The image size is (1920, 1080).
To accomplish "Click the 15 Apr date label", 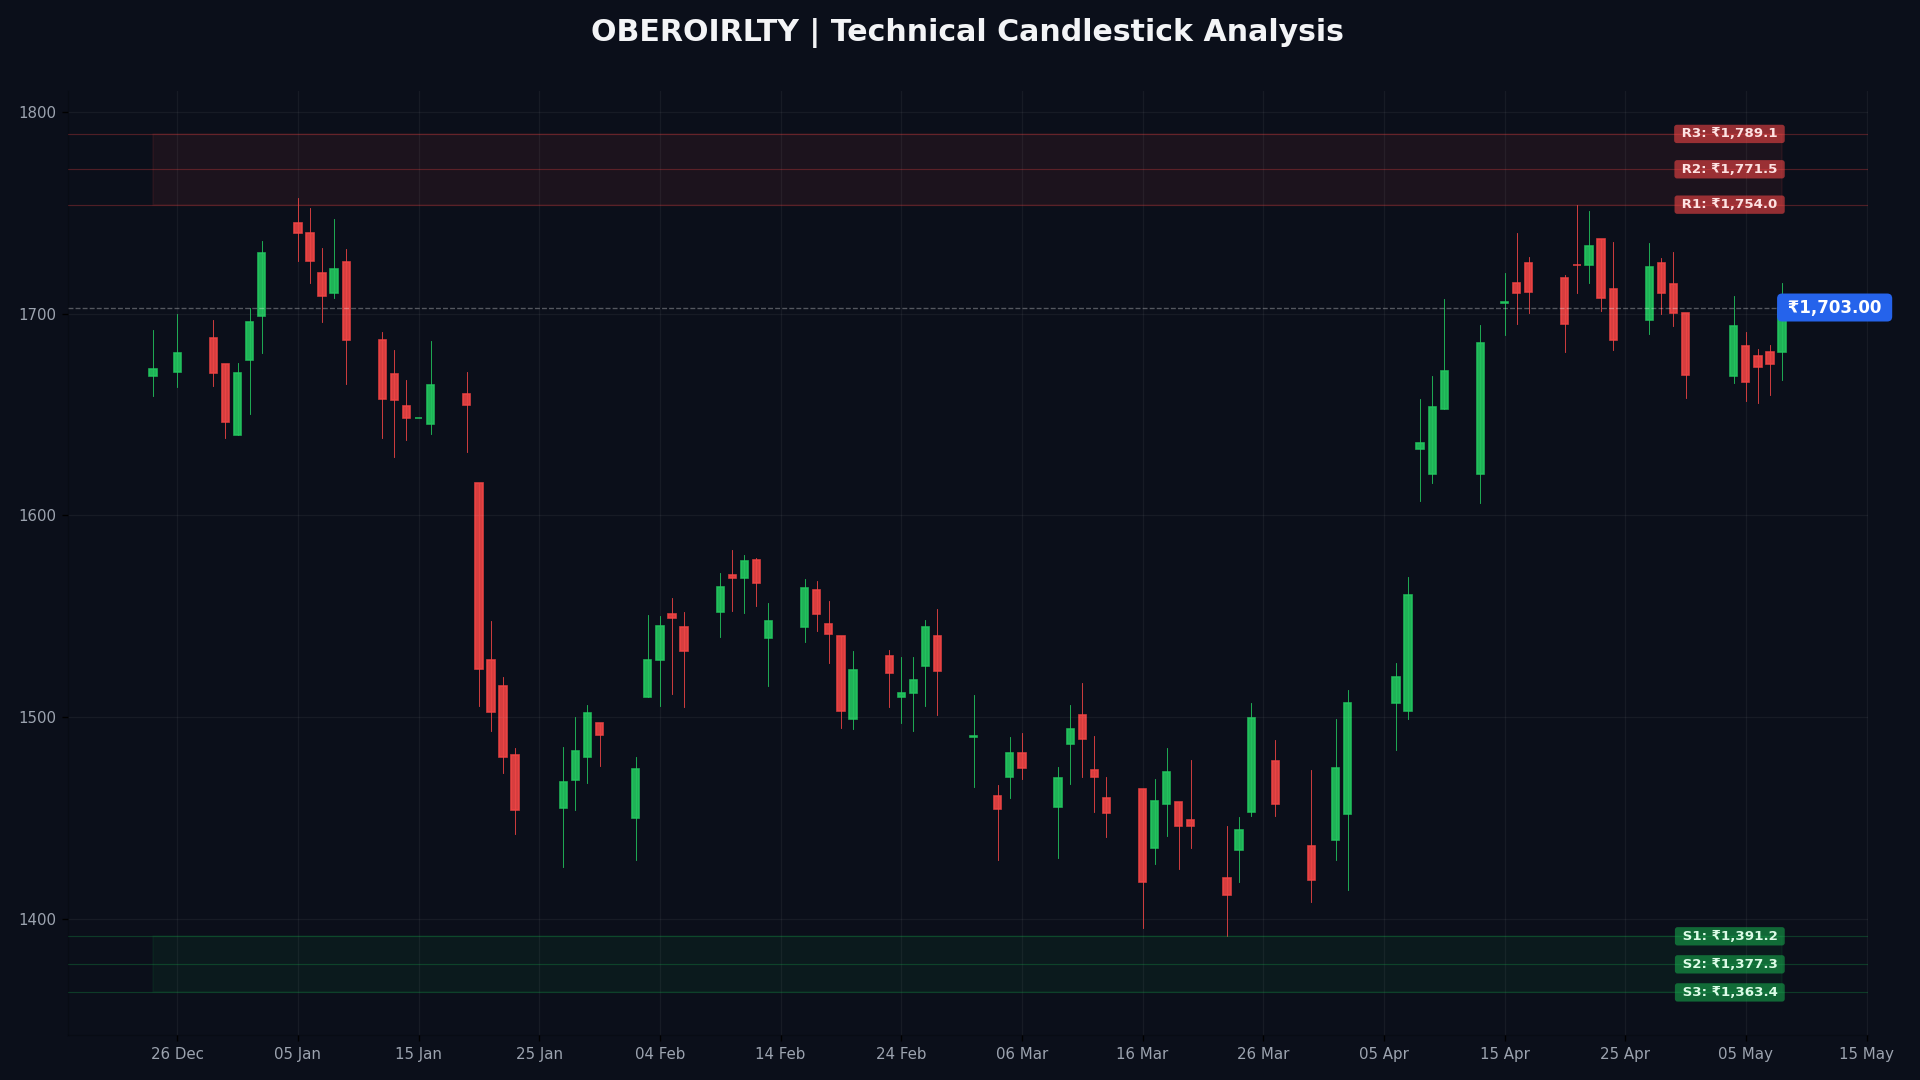I will pyautogui.click(x=1505, y=1054).
